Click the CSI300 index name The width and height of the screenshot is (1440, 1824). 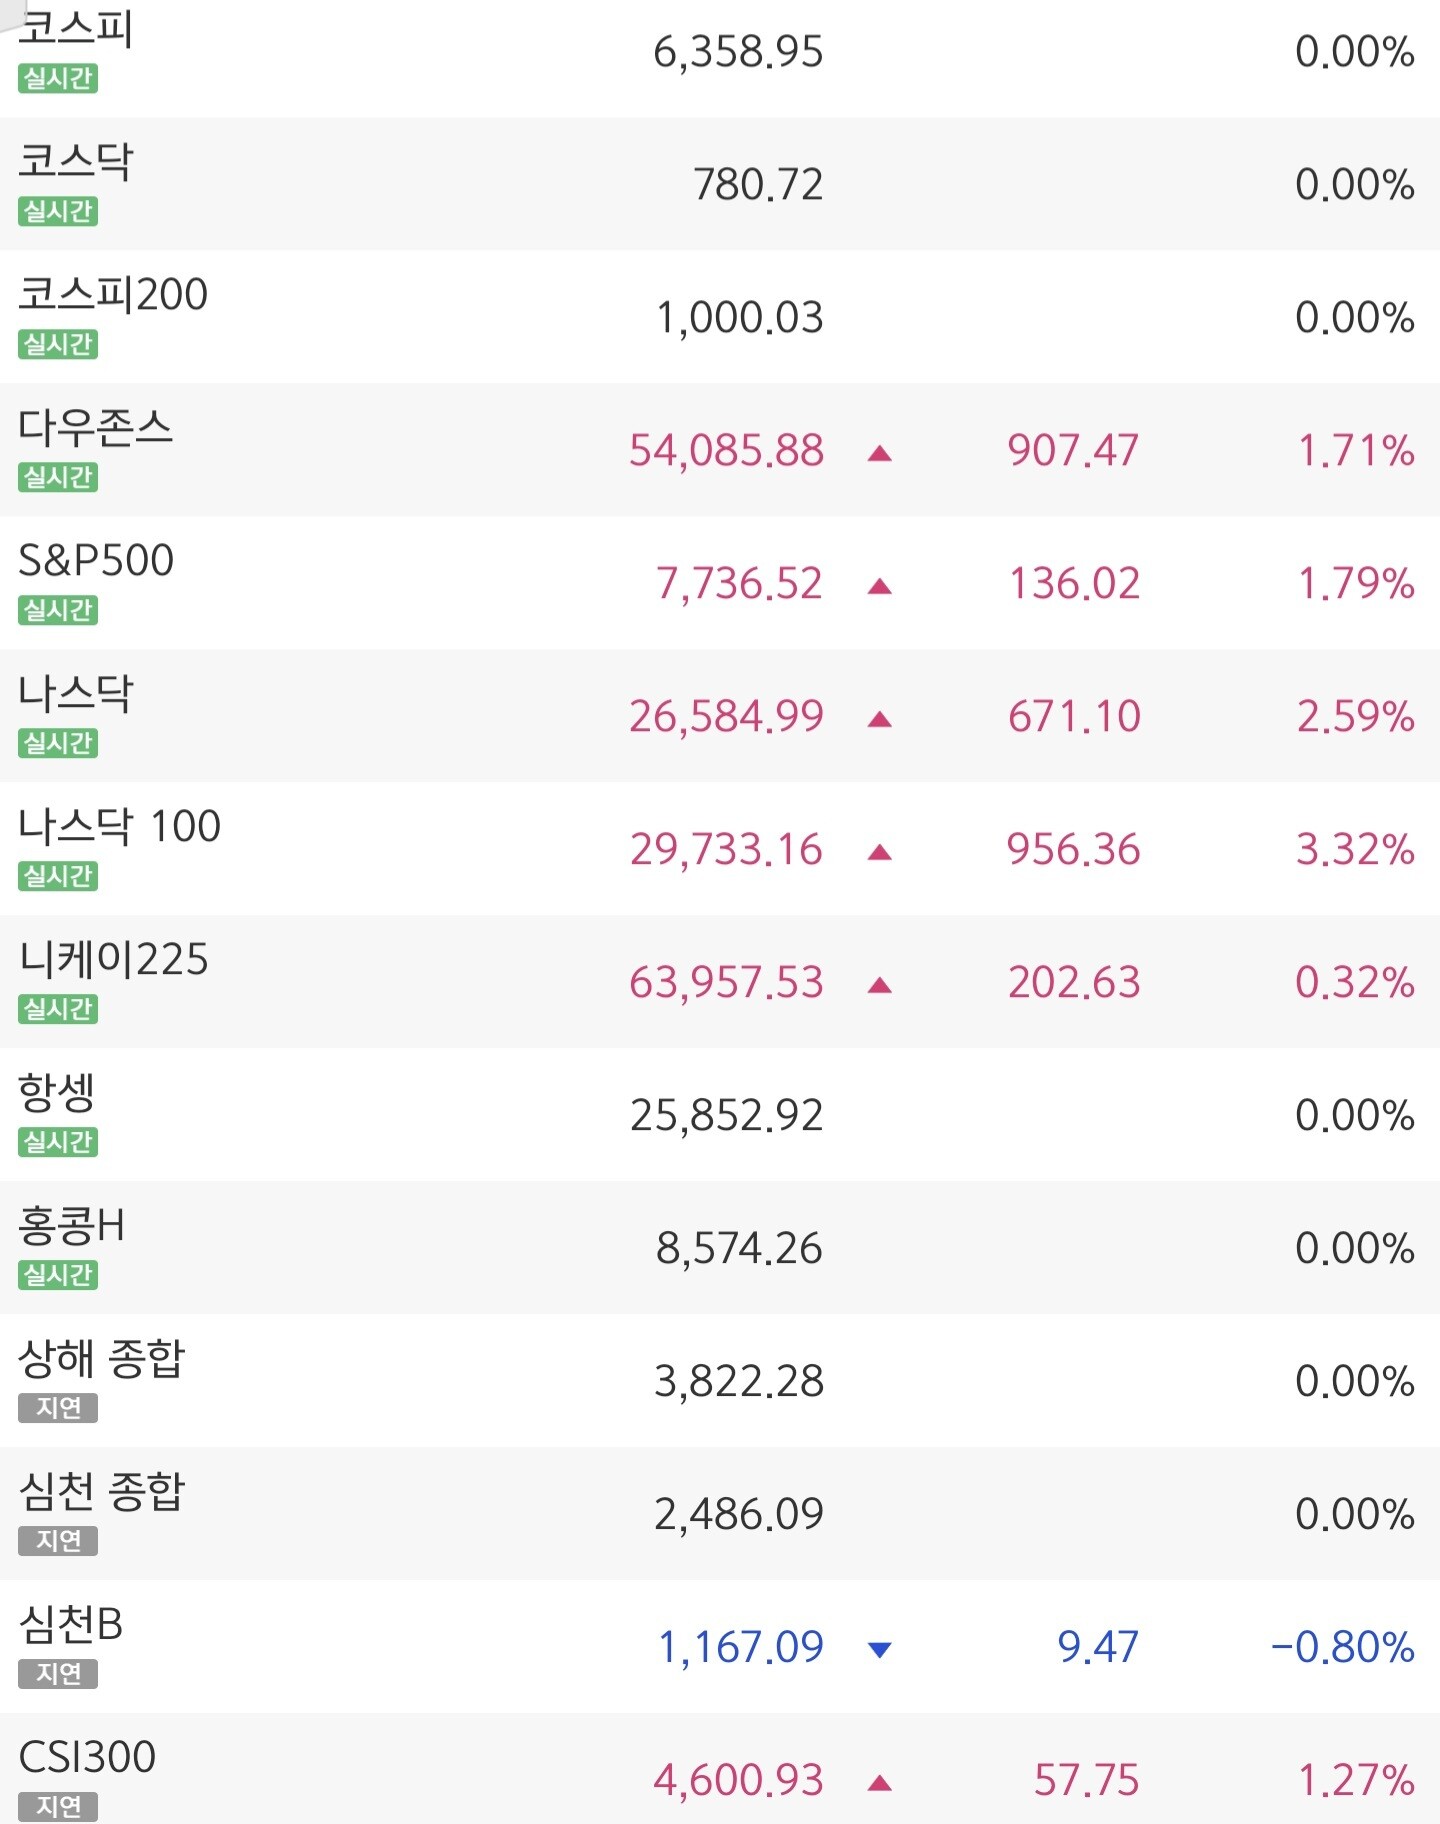[x=87, y=1757]
